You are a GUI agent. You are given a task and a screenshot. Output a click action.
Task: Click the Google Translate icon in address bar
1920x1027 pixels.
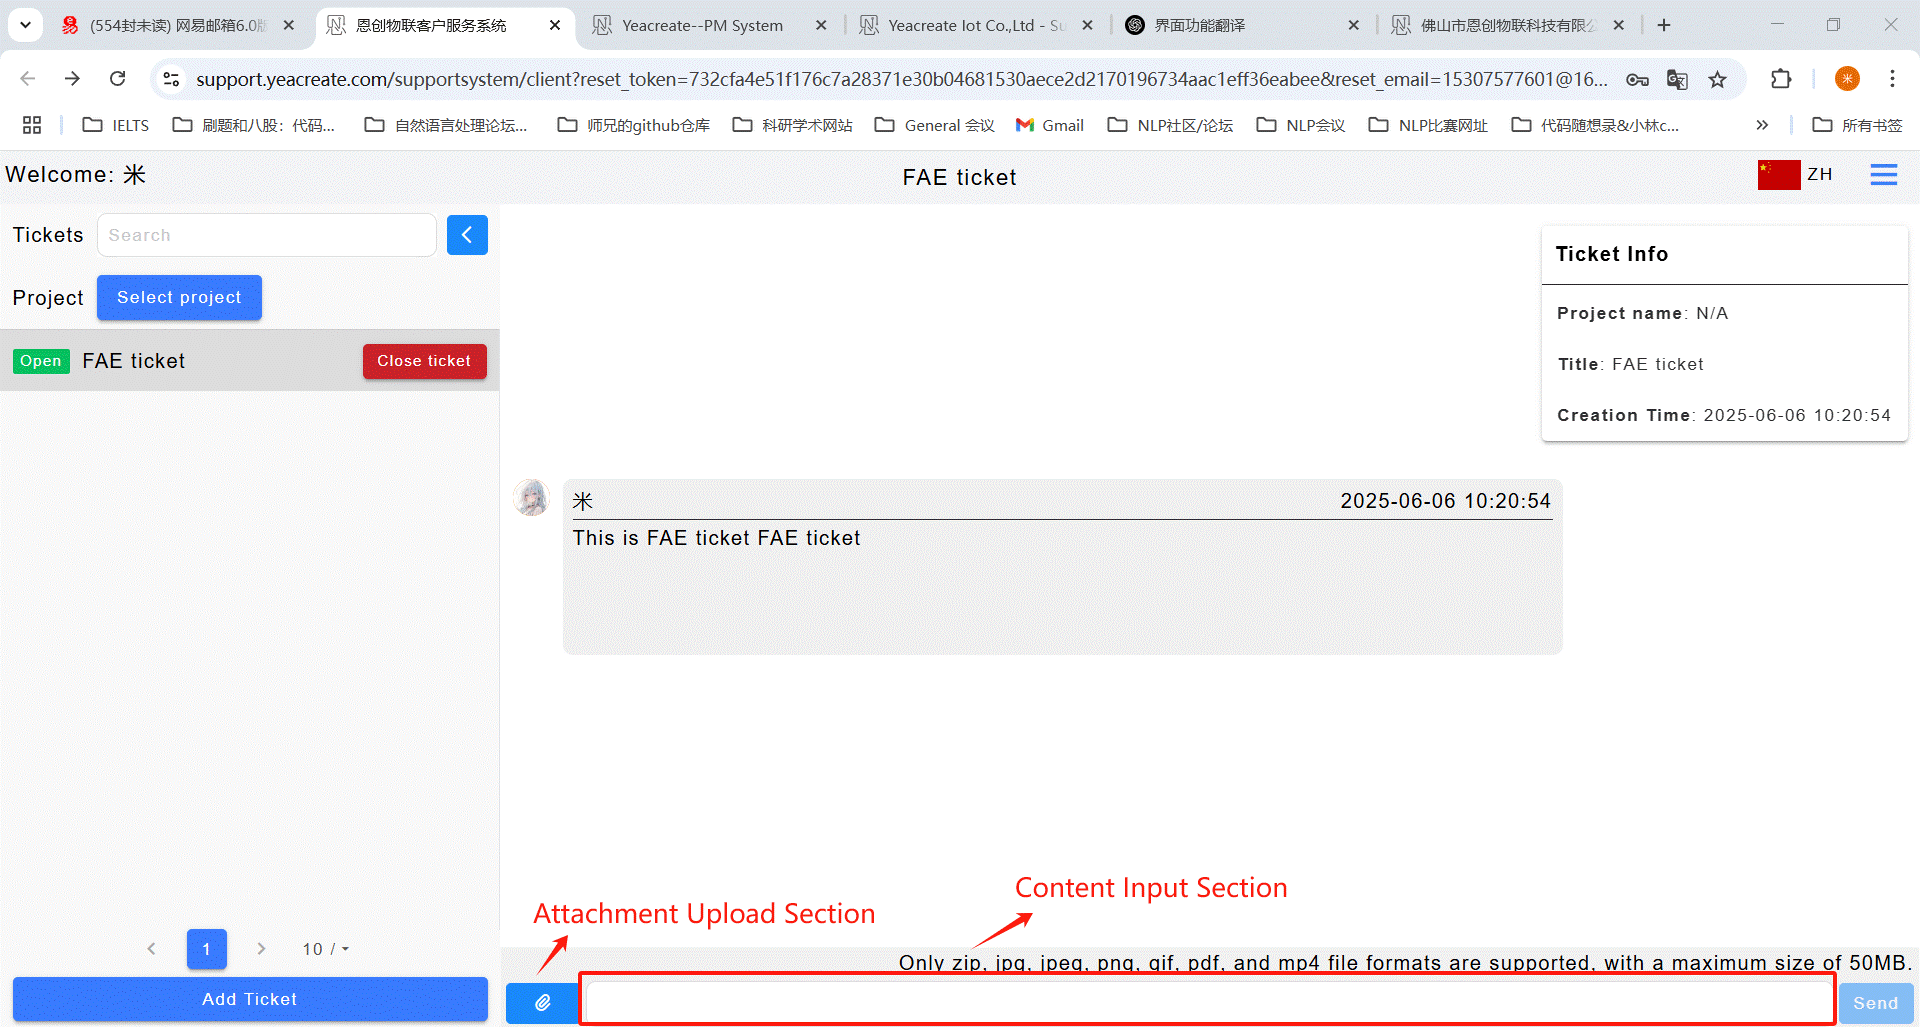point(1677,79)
